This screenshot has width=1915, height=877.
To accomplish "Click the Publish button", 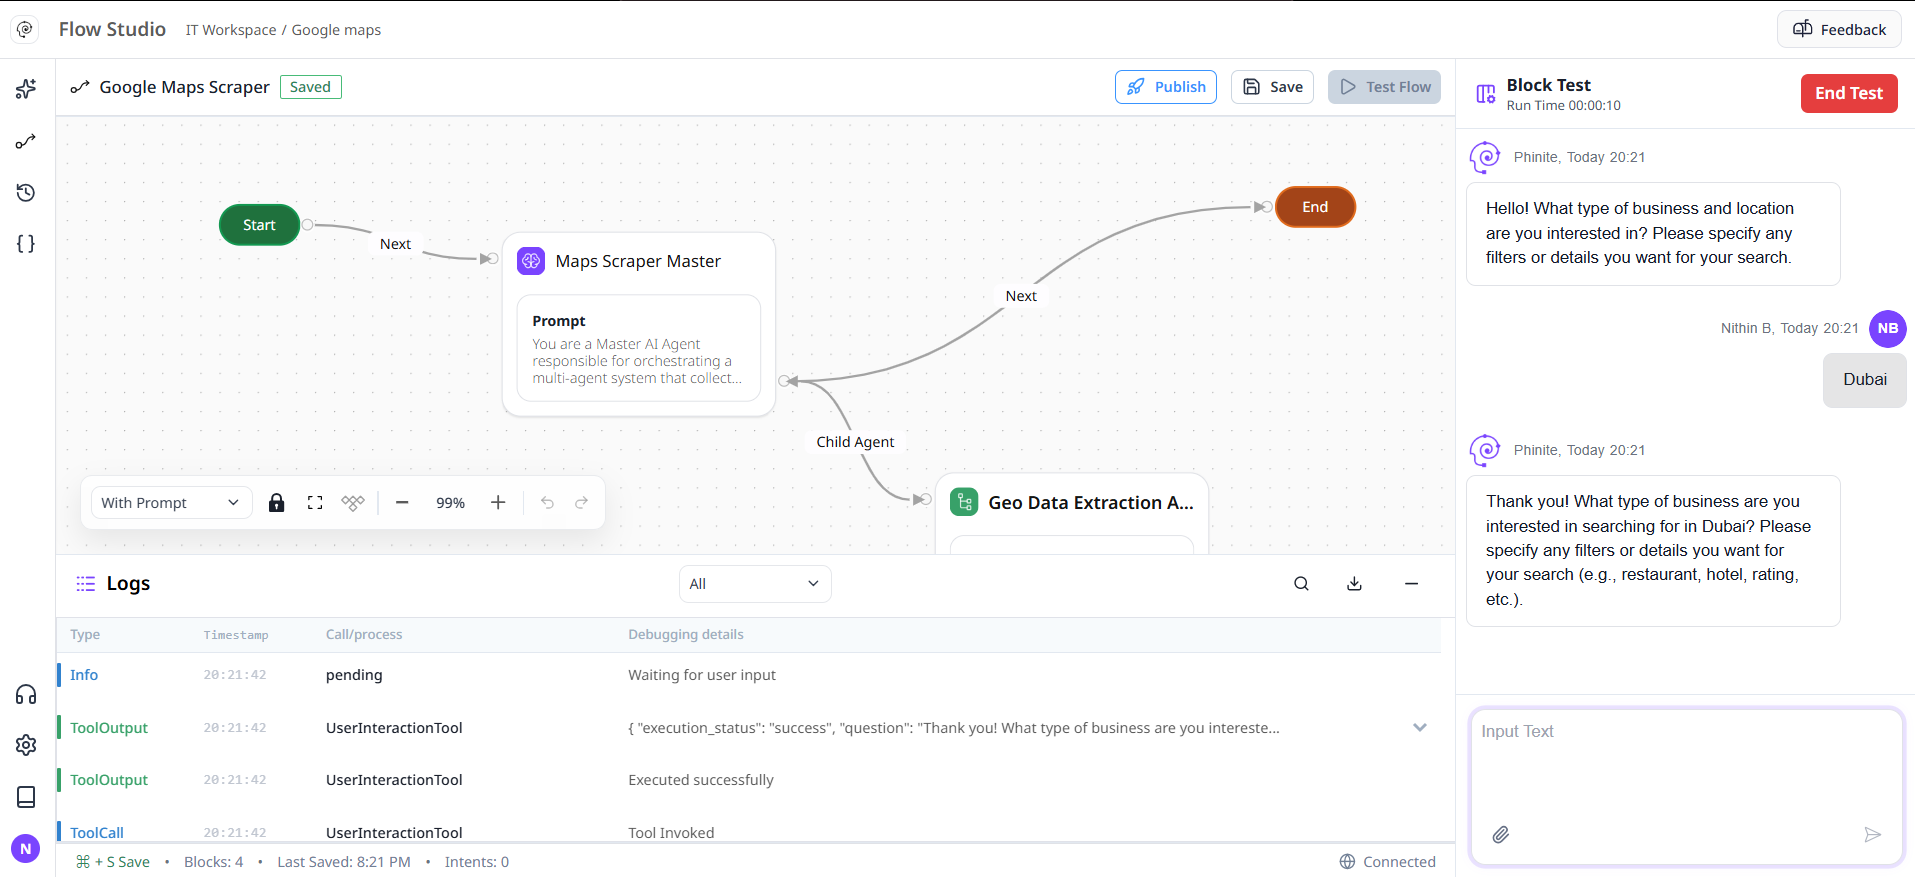I will 1166,87.
